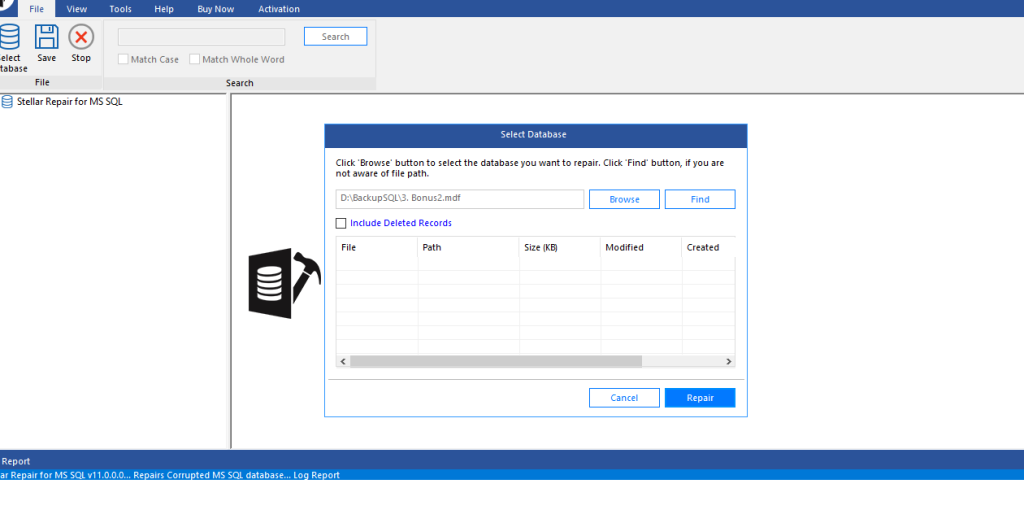Screen dimensions: 1024x523
Task: Open the View ribbon tab
Action: [76, 9]
